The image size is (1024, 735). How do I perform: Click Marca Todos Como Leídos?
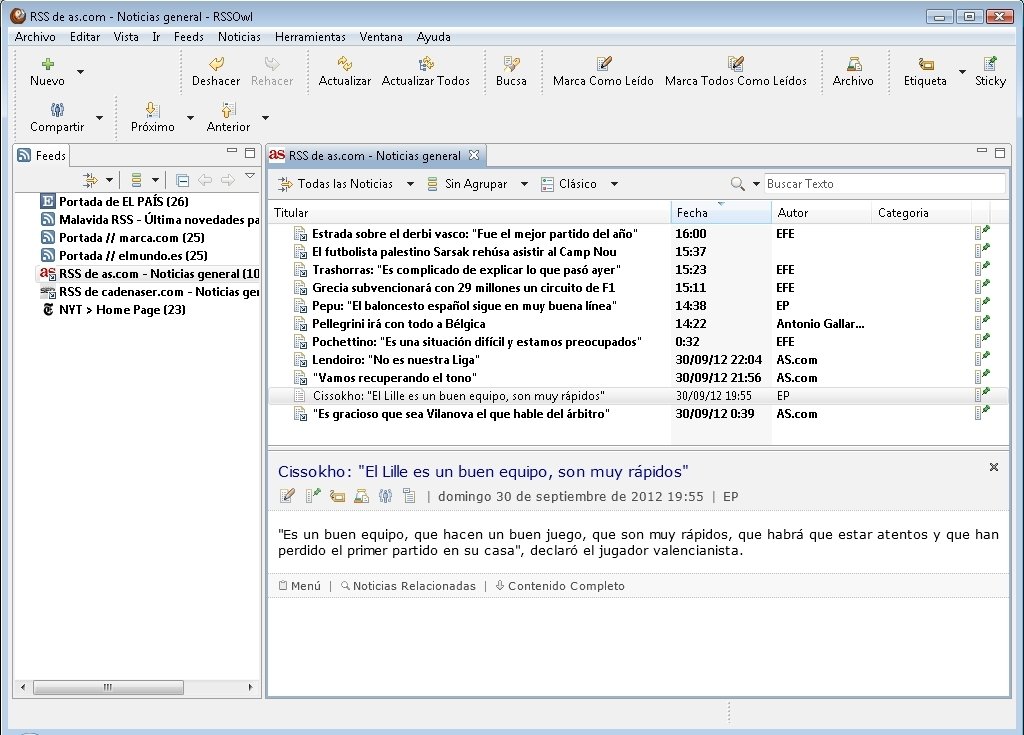tap(735, 72)
